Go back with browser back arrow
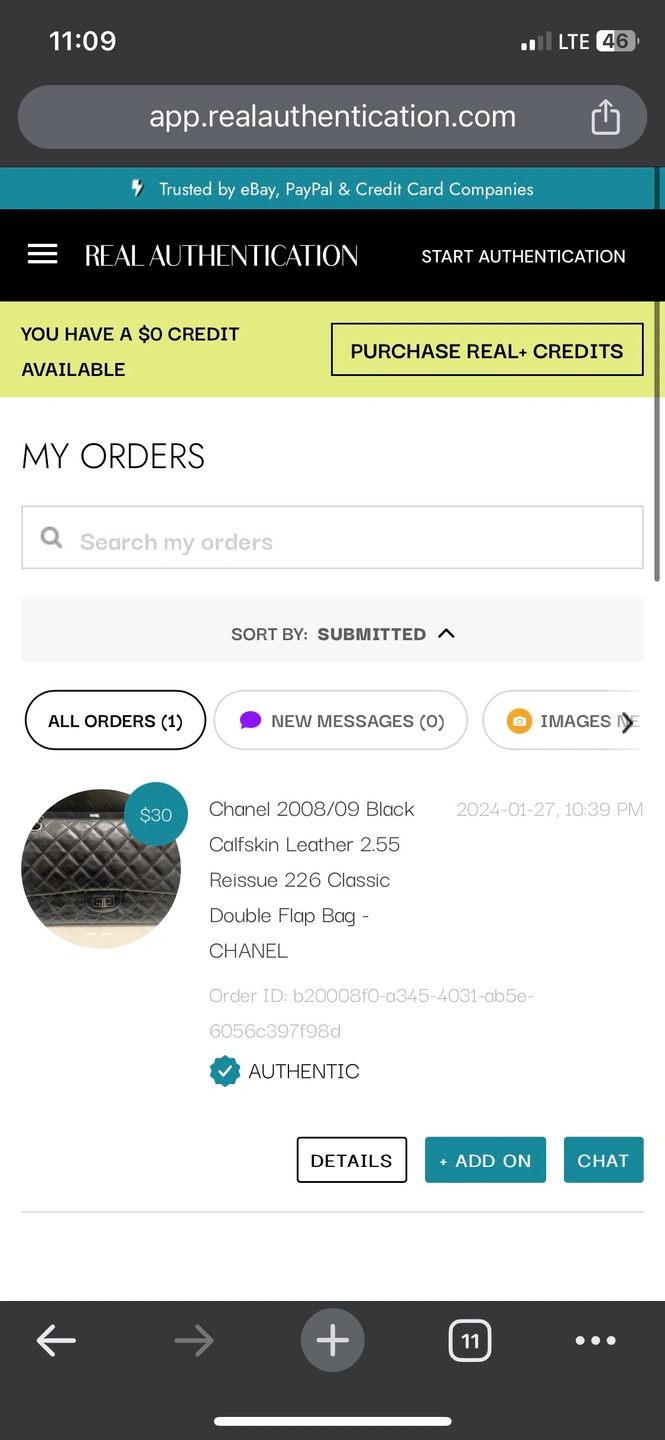The width and height of the screenshot is (665, 1440). tap(56, 1341)
